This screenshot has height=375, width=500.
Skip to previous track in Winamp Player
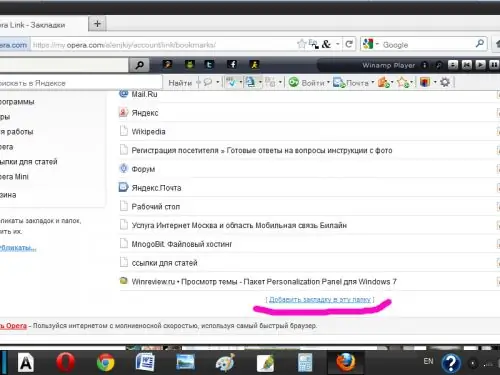point(466,65)
